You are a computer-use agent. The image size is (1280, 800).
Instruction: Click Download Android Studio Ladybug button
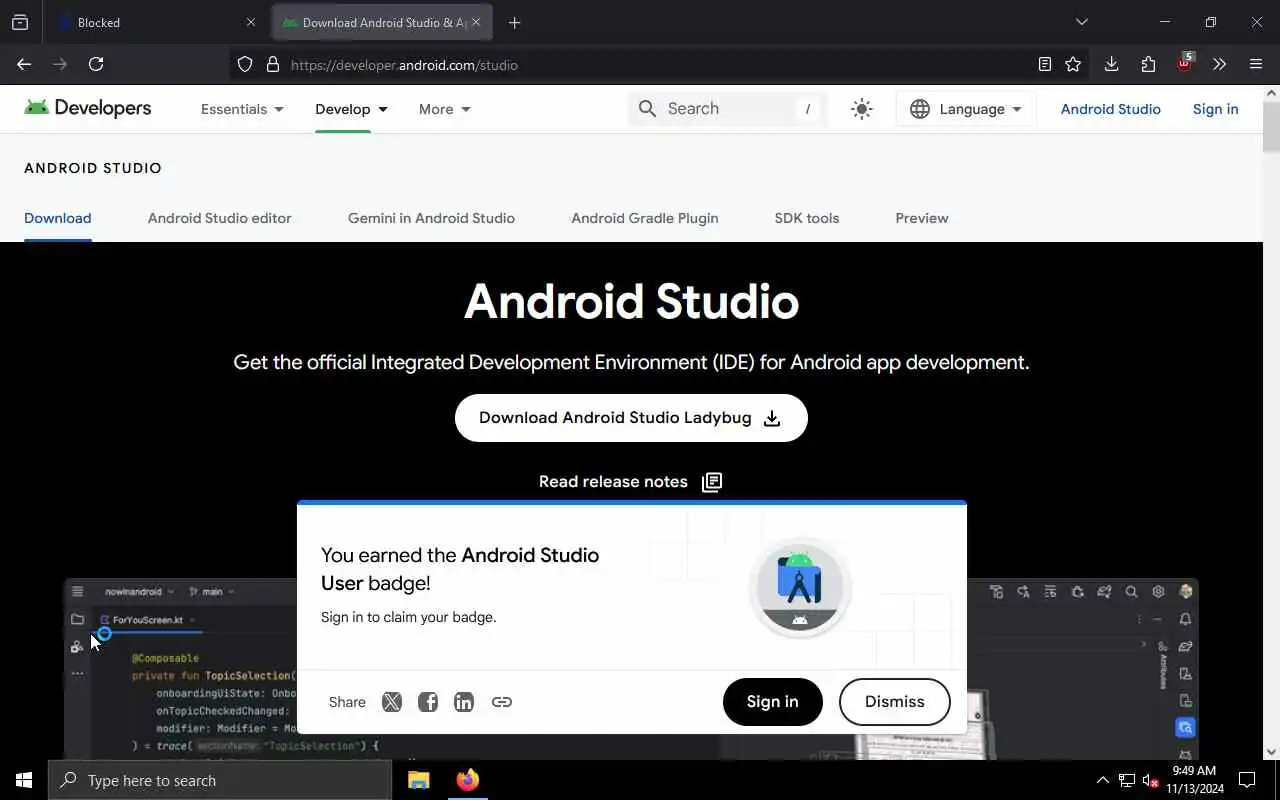click(631, 418)
